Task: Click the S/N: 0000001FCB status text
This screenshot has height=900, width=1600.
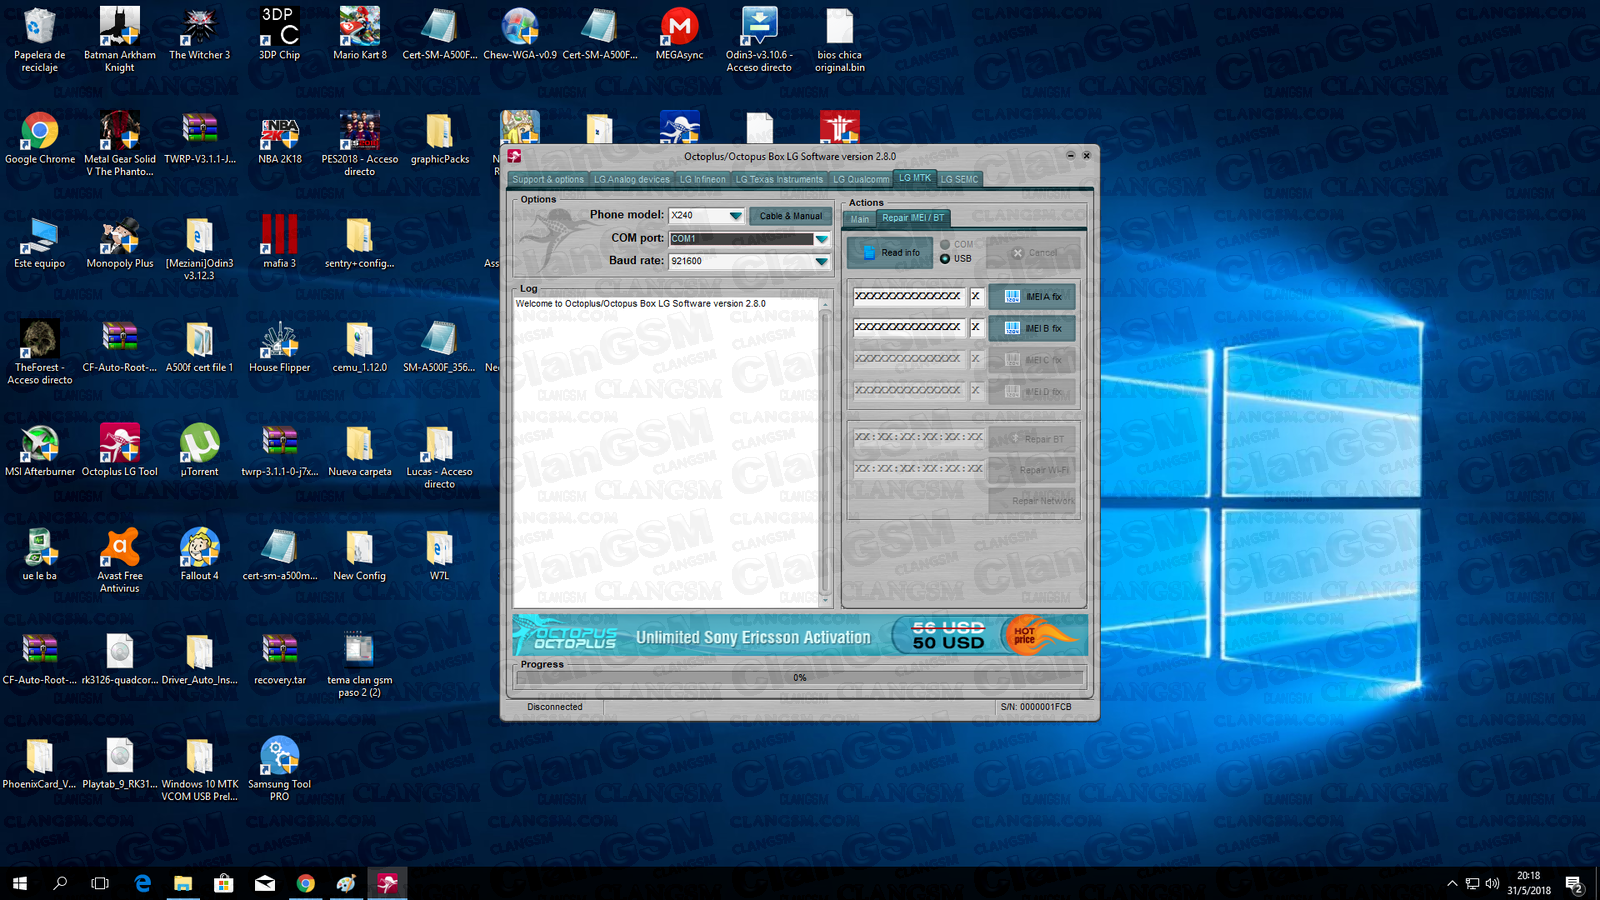Action: point(1036,707)
